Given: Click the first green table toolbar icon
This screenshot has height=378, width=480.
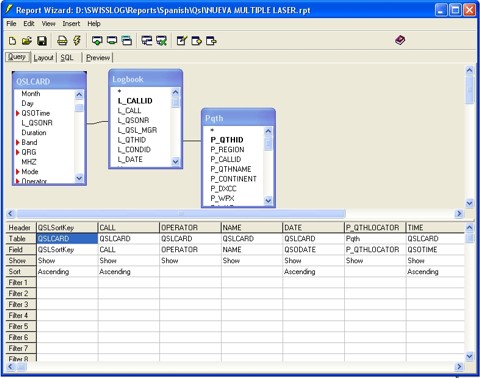Looking at the screenshot, I should coord(97,41).
